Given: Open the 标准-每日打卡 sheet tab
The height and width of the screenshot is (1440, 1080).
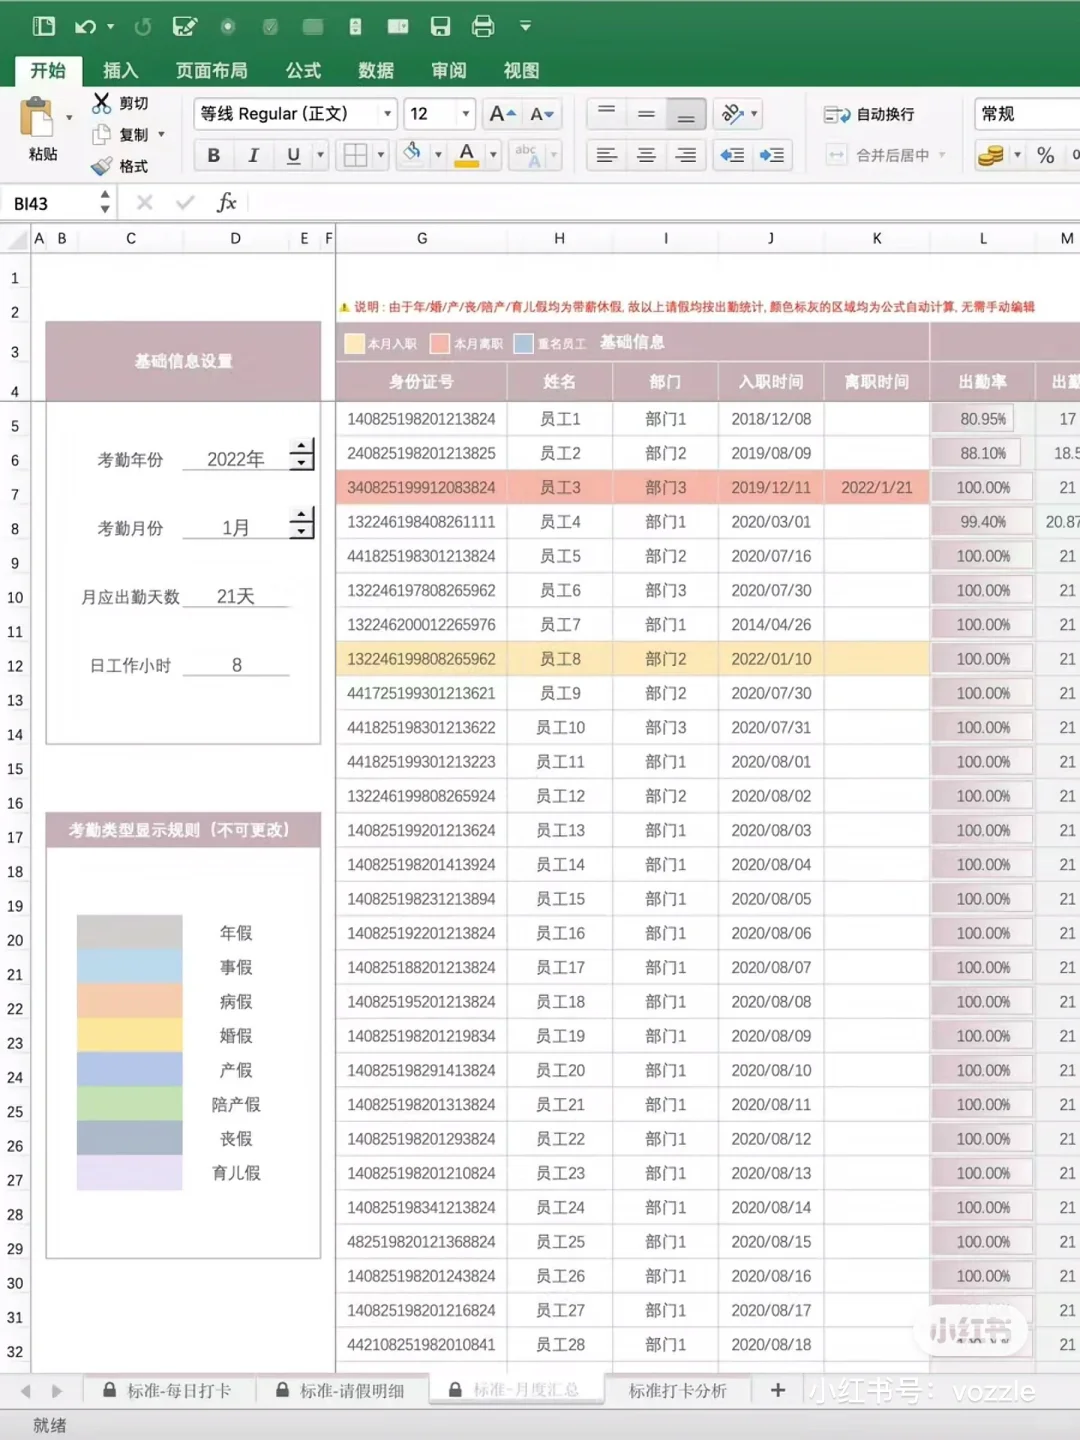Looking at the screenshot, I should coord(180,1390).
